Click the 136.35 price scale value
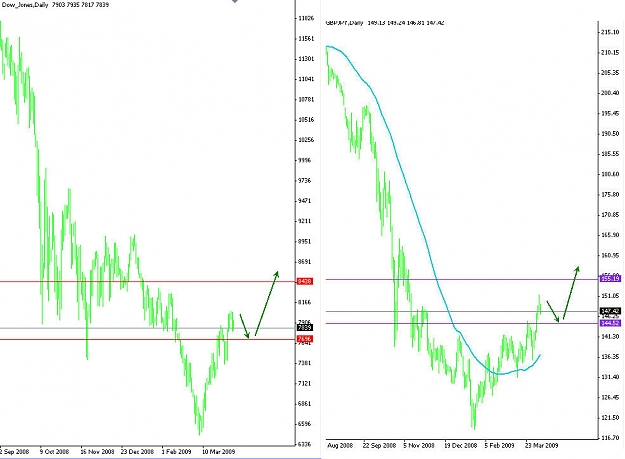Screen dimensions: 625x459 click(x=610, y=357)
